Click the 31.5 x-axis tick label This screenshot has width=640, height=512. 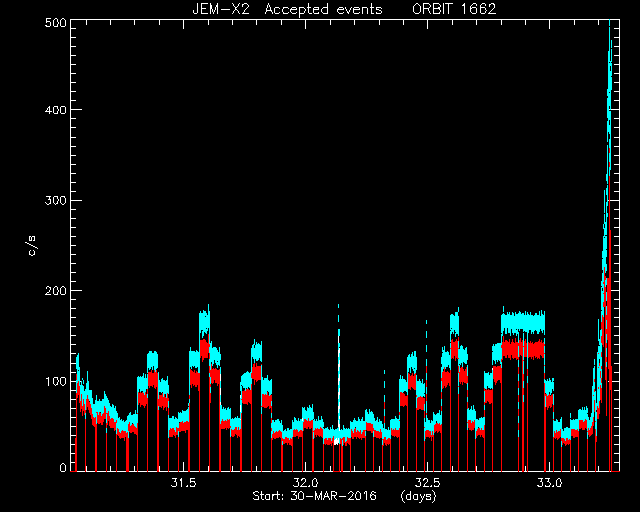click(x=183, y=483)
